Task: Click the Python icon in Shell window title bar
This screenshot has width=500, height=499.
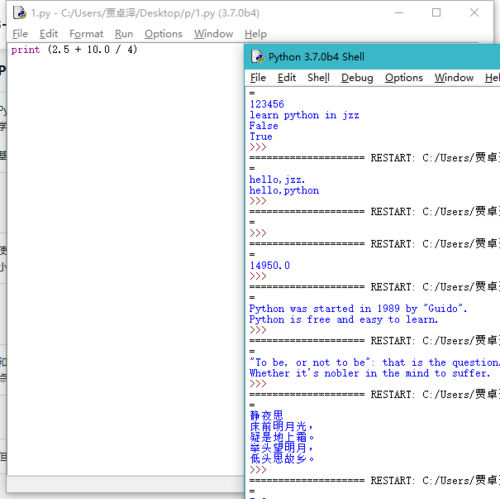Action: coord(257,57)
